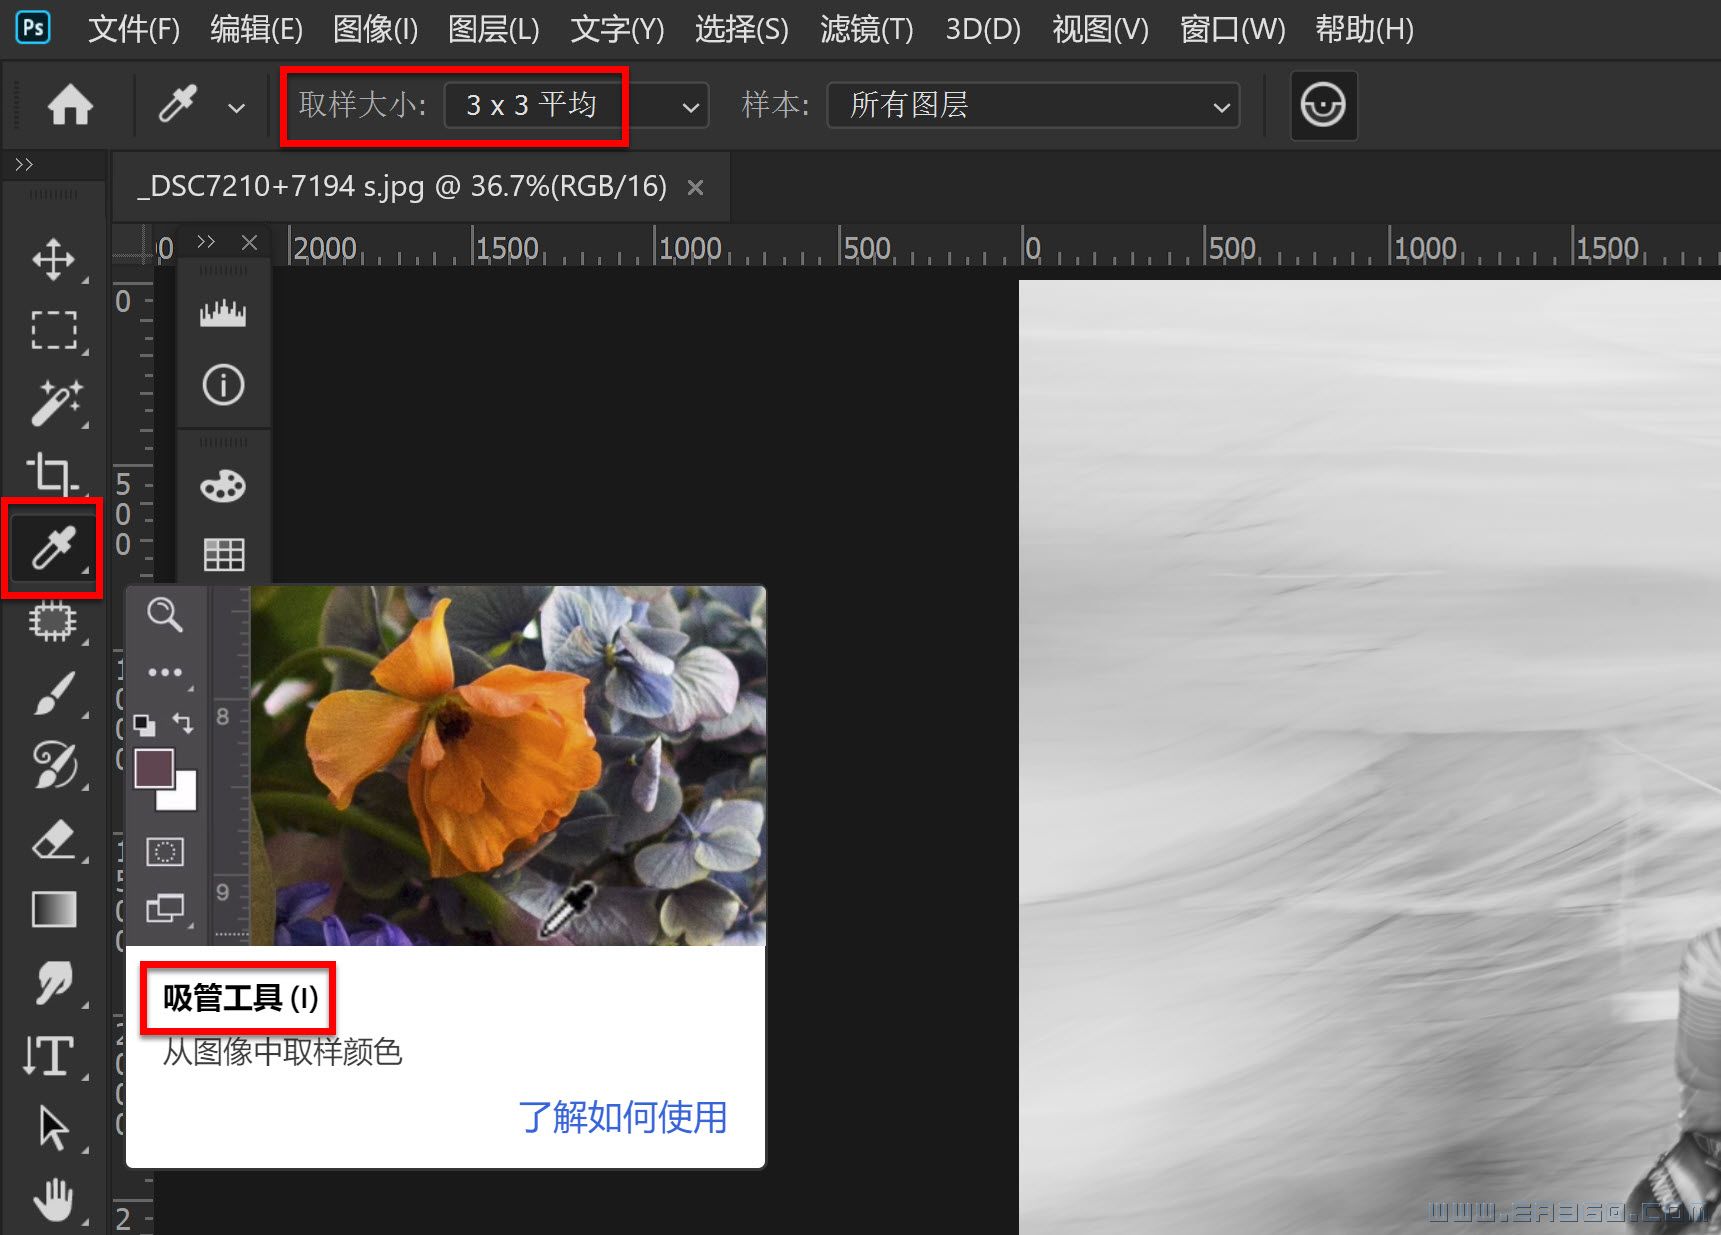This screenshot has height=1235, width=1721.
Task: Open the 帮助(H) menu
Action: tap(1364, 29)
